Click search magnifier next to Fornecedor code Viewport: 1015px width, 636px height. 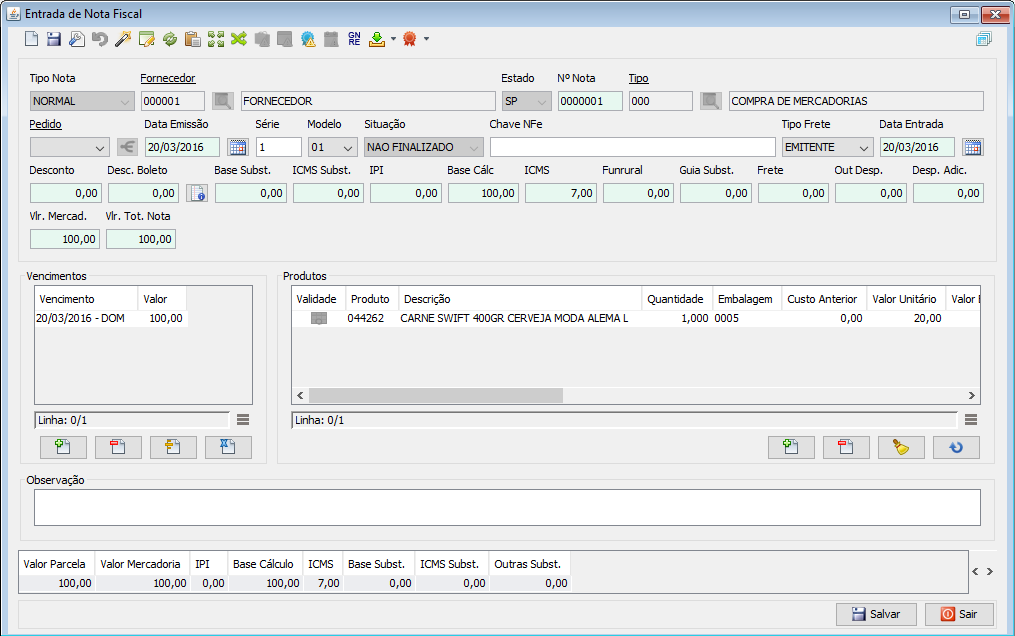(223, 101)
